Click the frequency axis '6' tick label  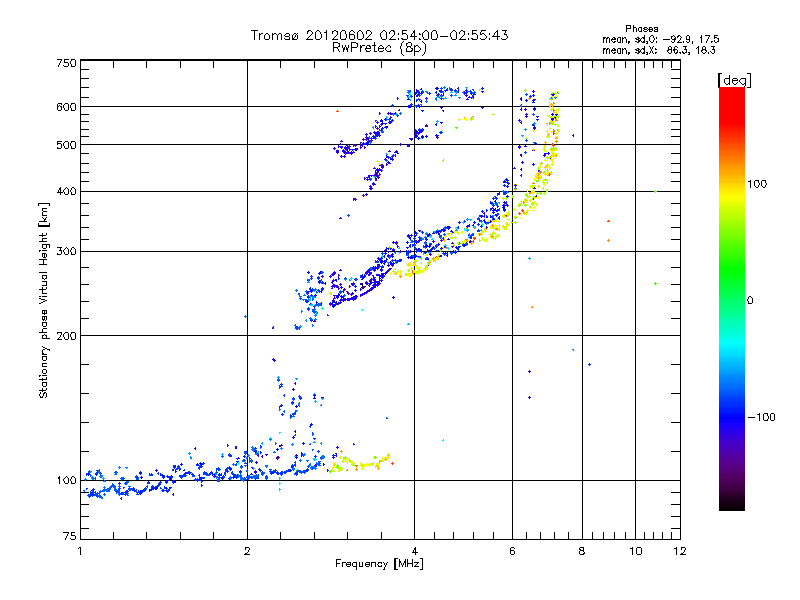(x=512, y=552)
